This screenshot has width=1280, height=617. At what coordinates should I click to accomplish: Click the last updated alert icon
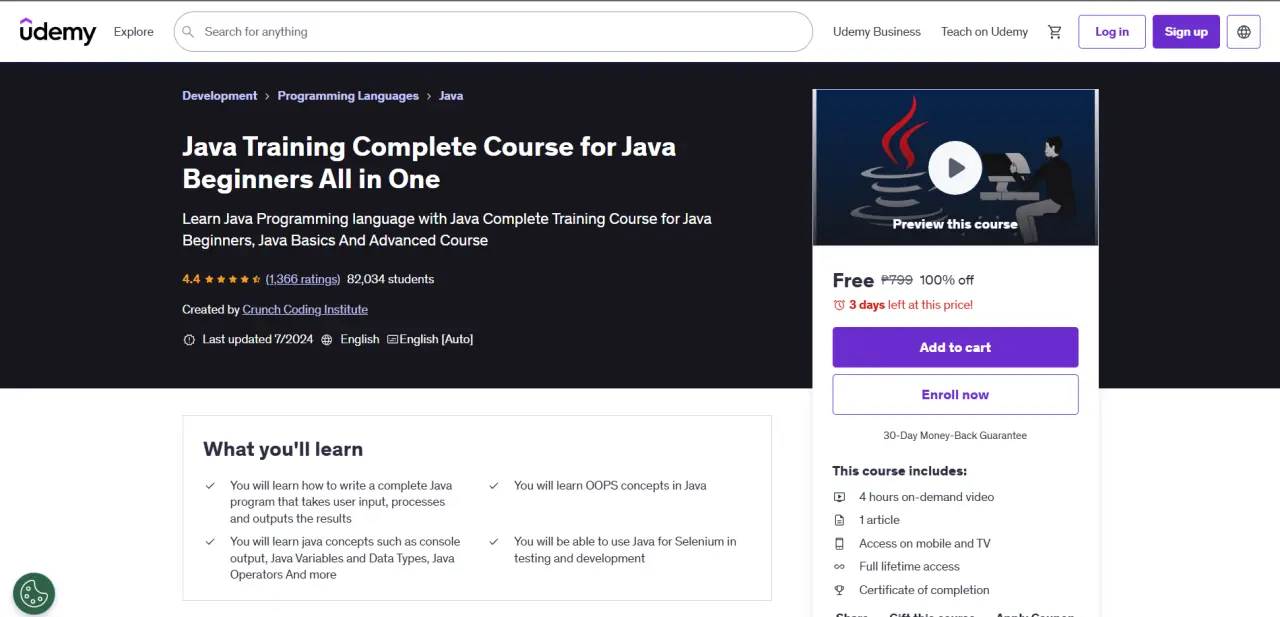(x=189, y=340)
